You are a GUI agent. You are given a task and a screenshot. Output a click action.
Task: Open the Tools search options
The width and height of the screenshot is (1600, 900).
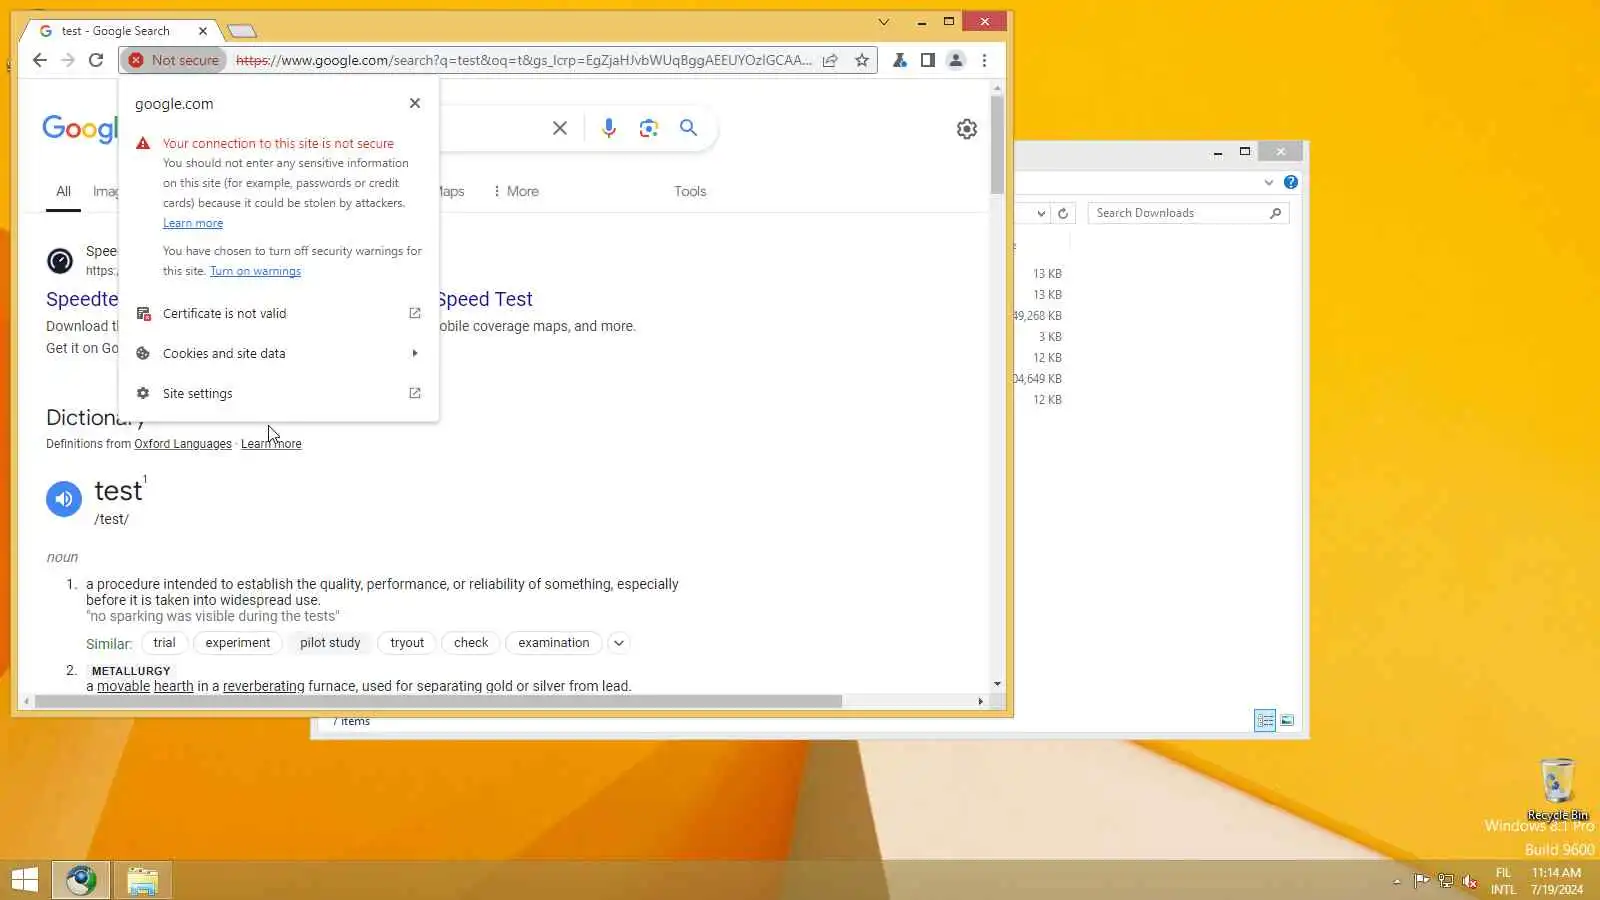[690, 191]
